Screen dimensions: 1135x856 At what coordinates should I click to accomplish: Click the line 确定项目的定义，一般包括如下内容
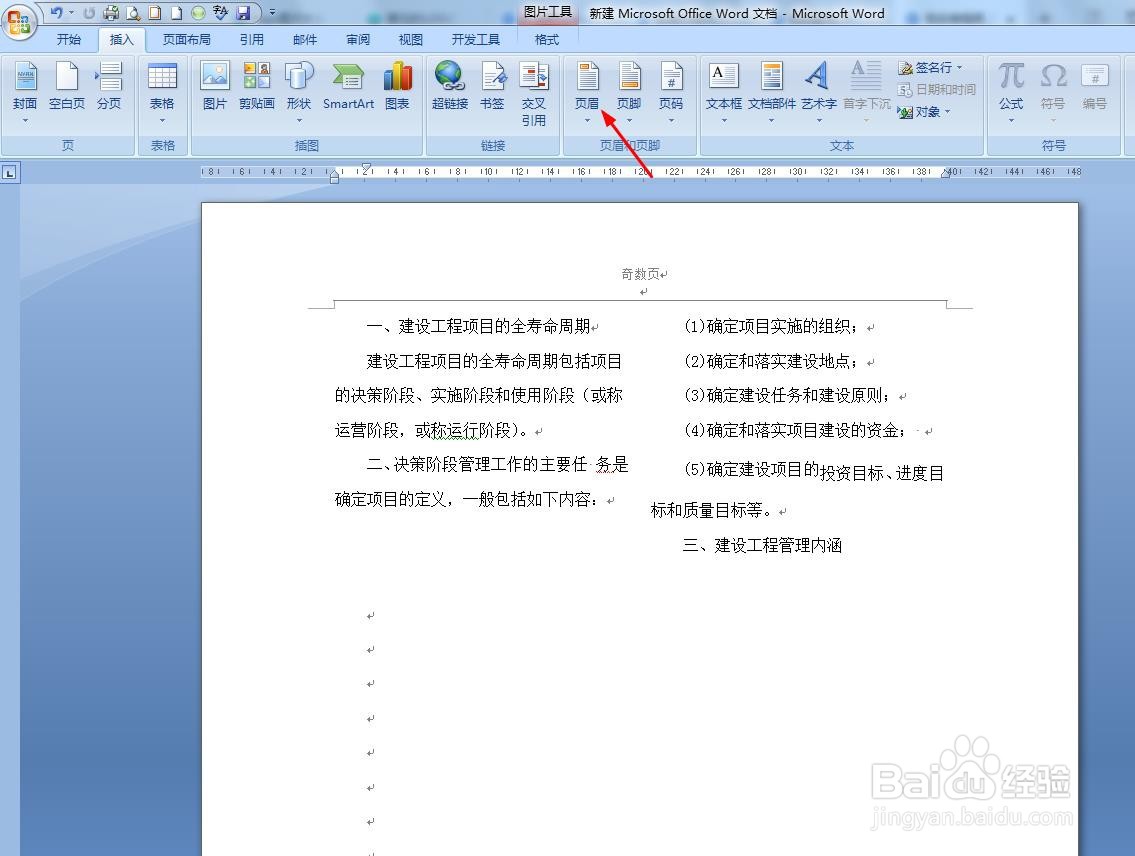468,500
